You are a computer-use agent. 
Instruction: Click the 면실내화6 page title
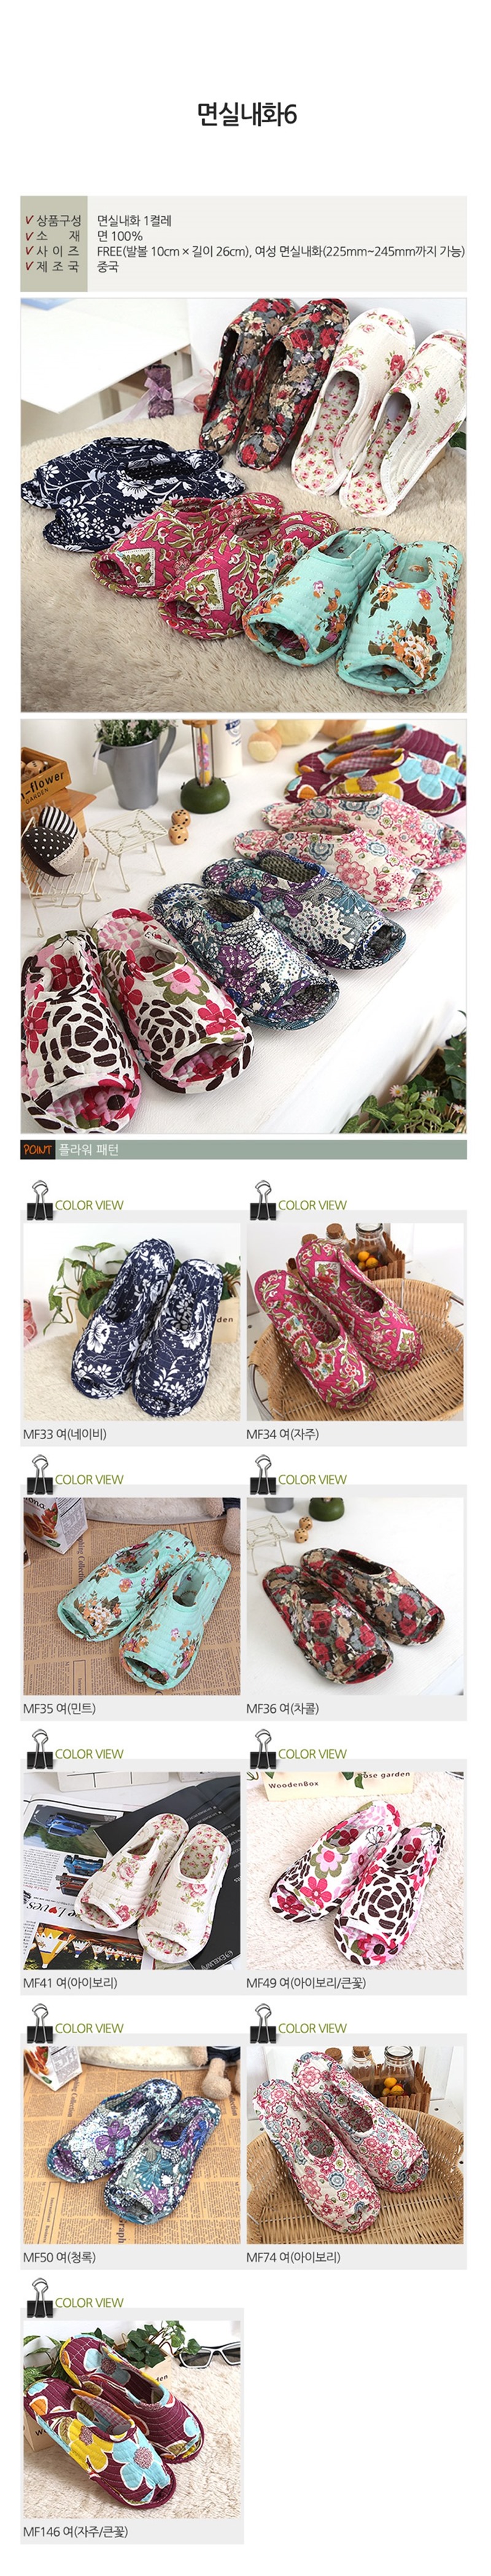coord(246,115)
